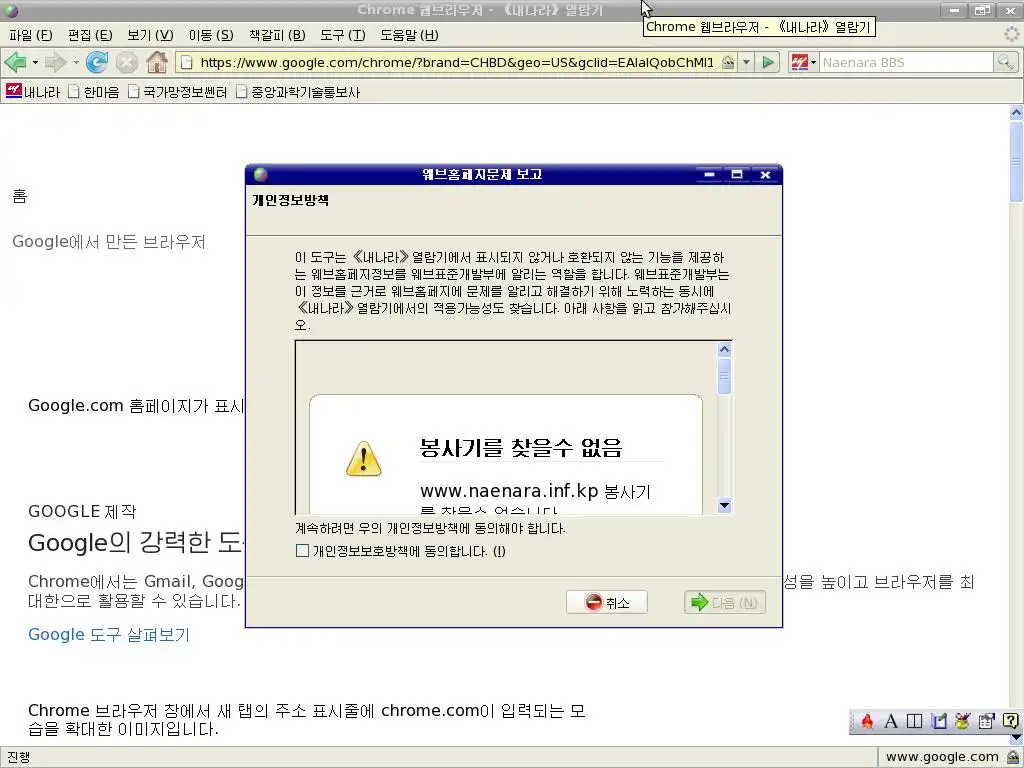Click the page icon in the address bar
The image size is (1024, 768).
(187, 63)
